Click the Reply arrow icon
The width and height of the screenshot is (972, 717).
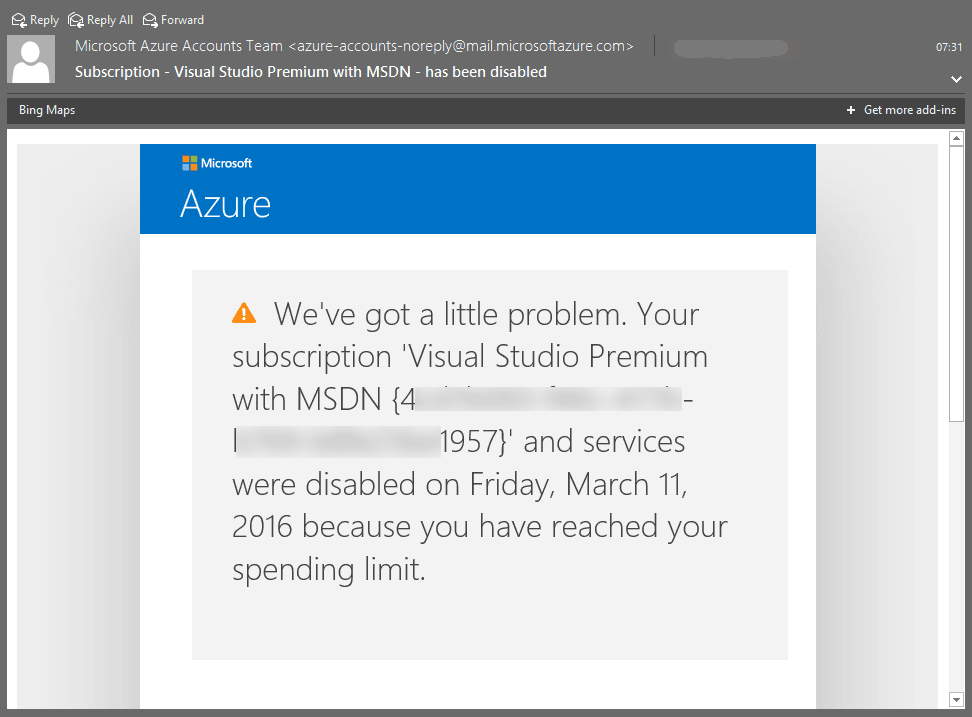(x=18, y=20)
